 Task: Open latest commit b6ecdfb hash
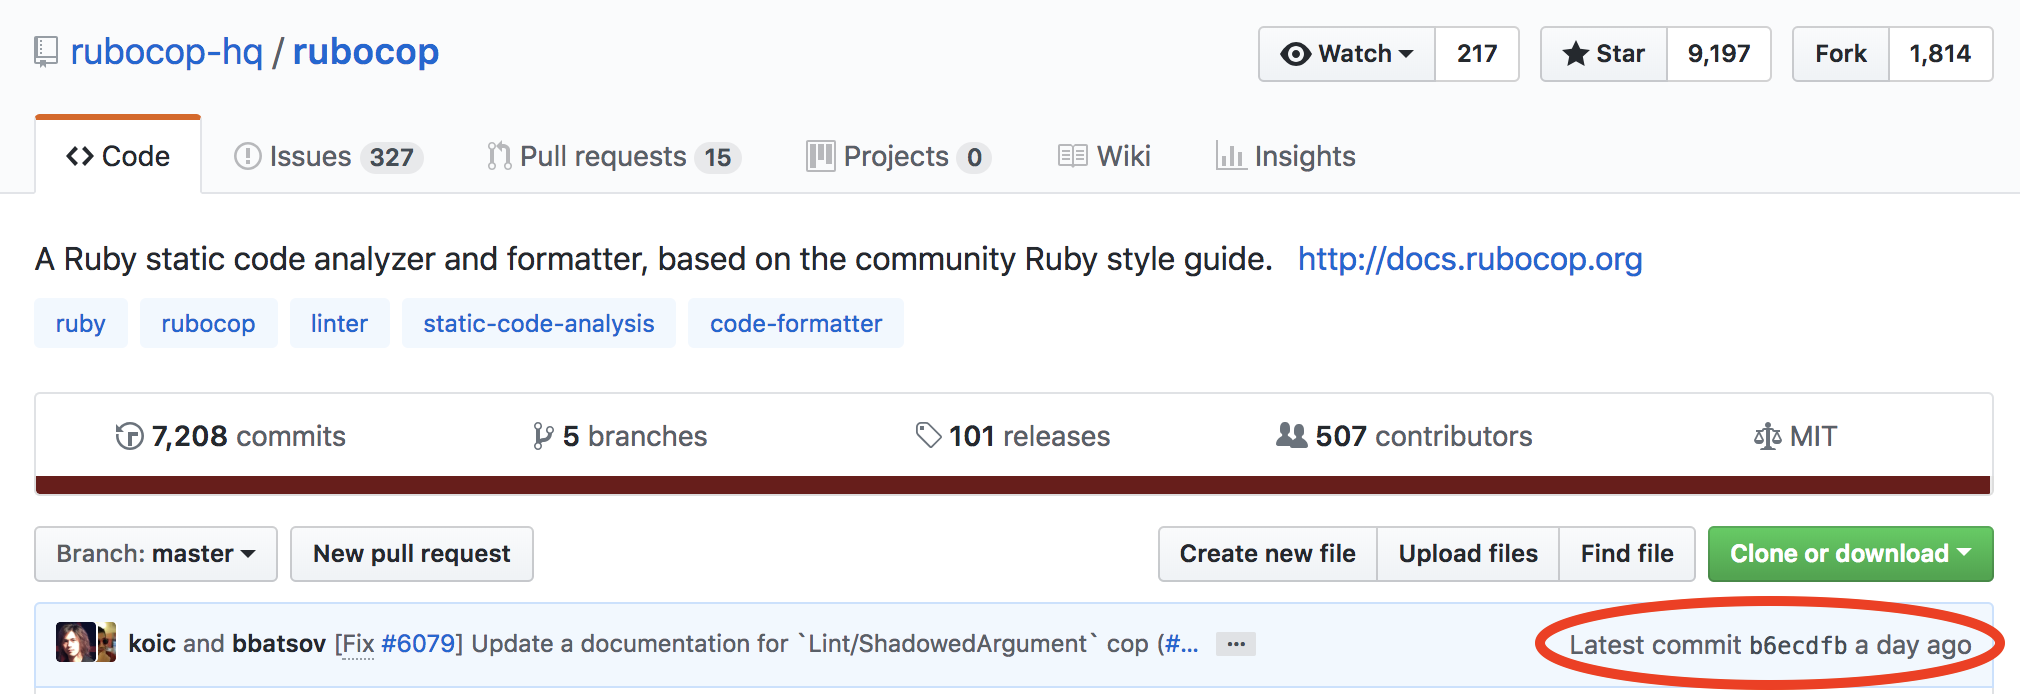pyautogui.click(x=1798, y=646)
